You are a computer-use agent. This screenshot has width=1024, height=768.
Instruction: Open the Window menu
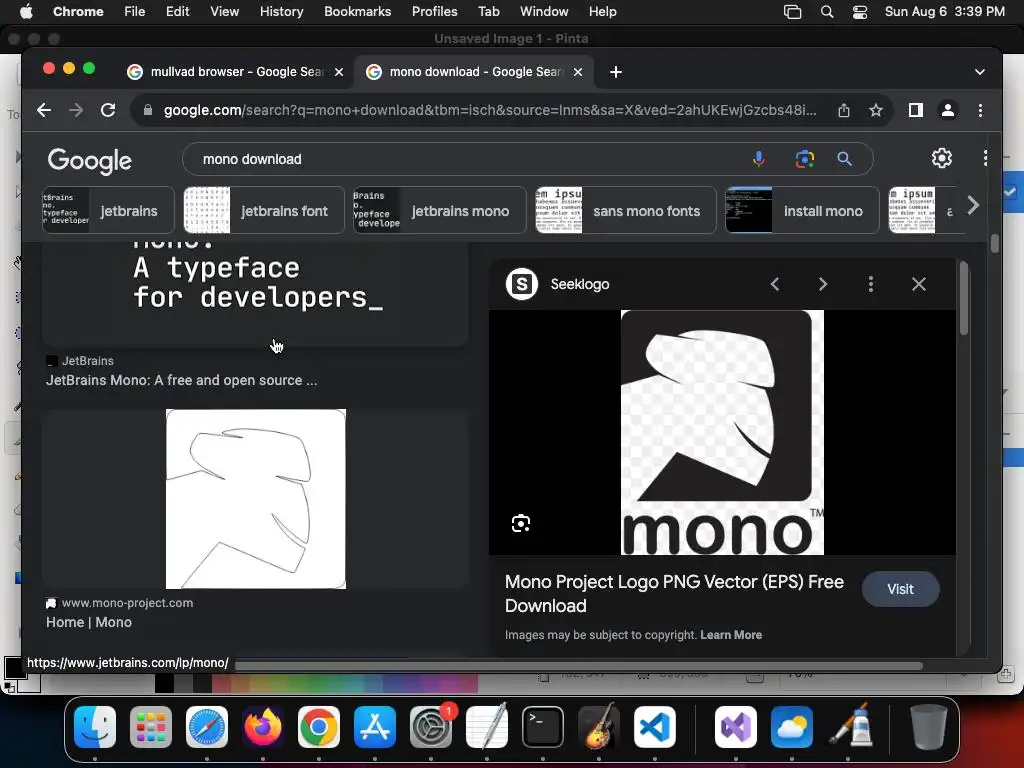coord(544,12)
